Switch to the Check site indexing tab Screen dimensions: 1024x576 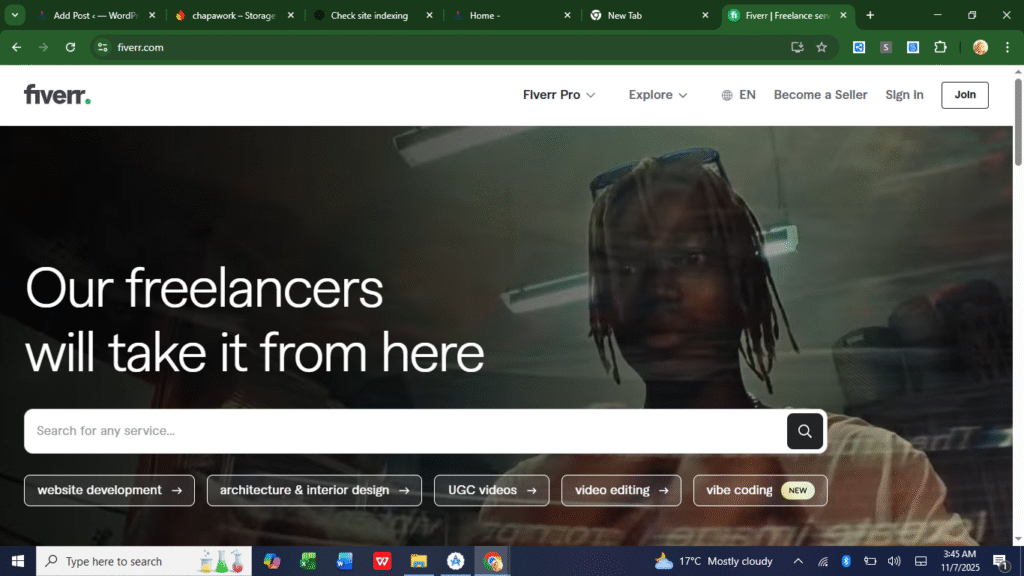369,16
